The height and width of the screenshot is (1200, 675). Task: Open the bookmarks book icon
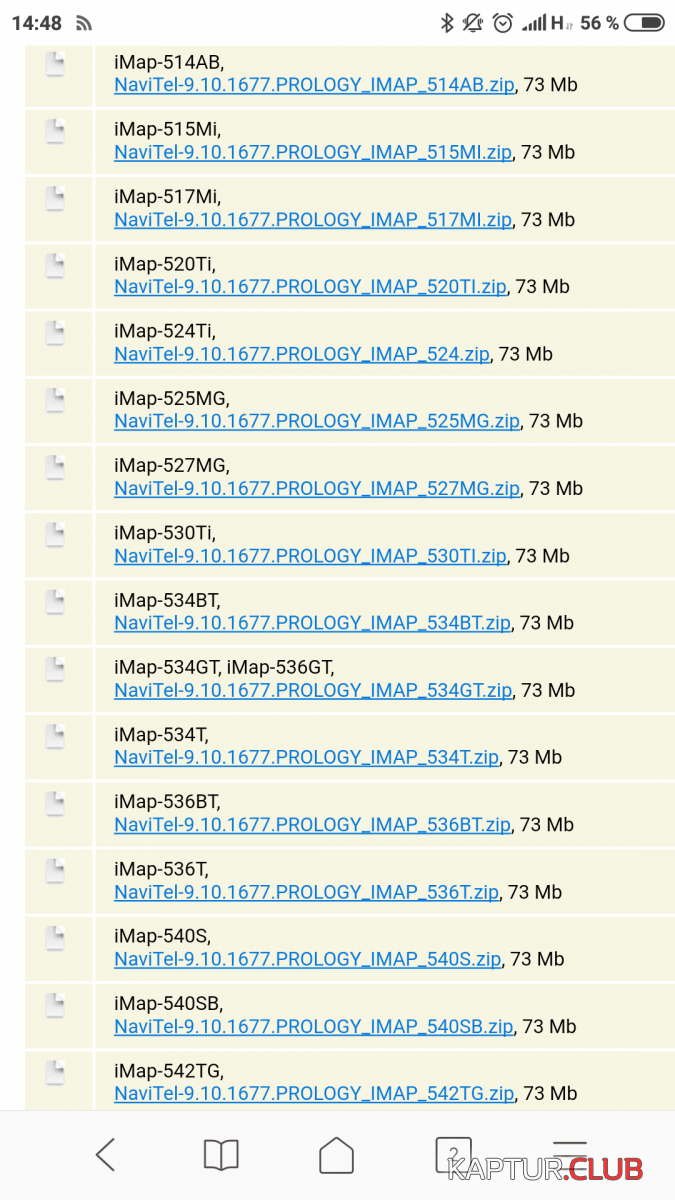pyautogui.click(x=221, y=1155)
